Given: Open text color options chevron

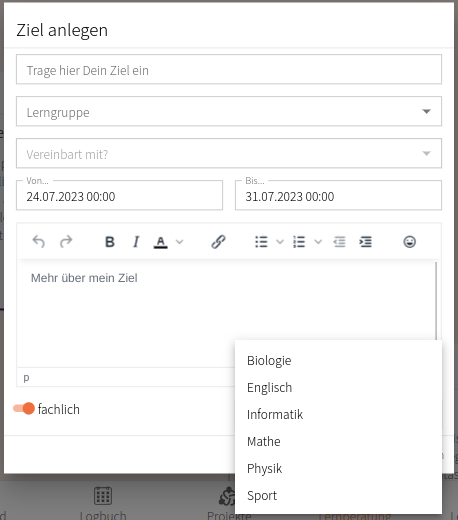Looking at the screenshot, I should pyautogui.click(x=180, y=242).
